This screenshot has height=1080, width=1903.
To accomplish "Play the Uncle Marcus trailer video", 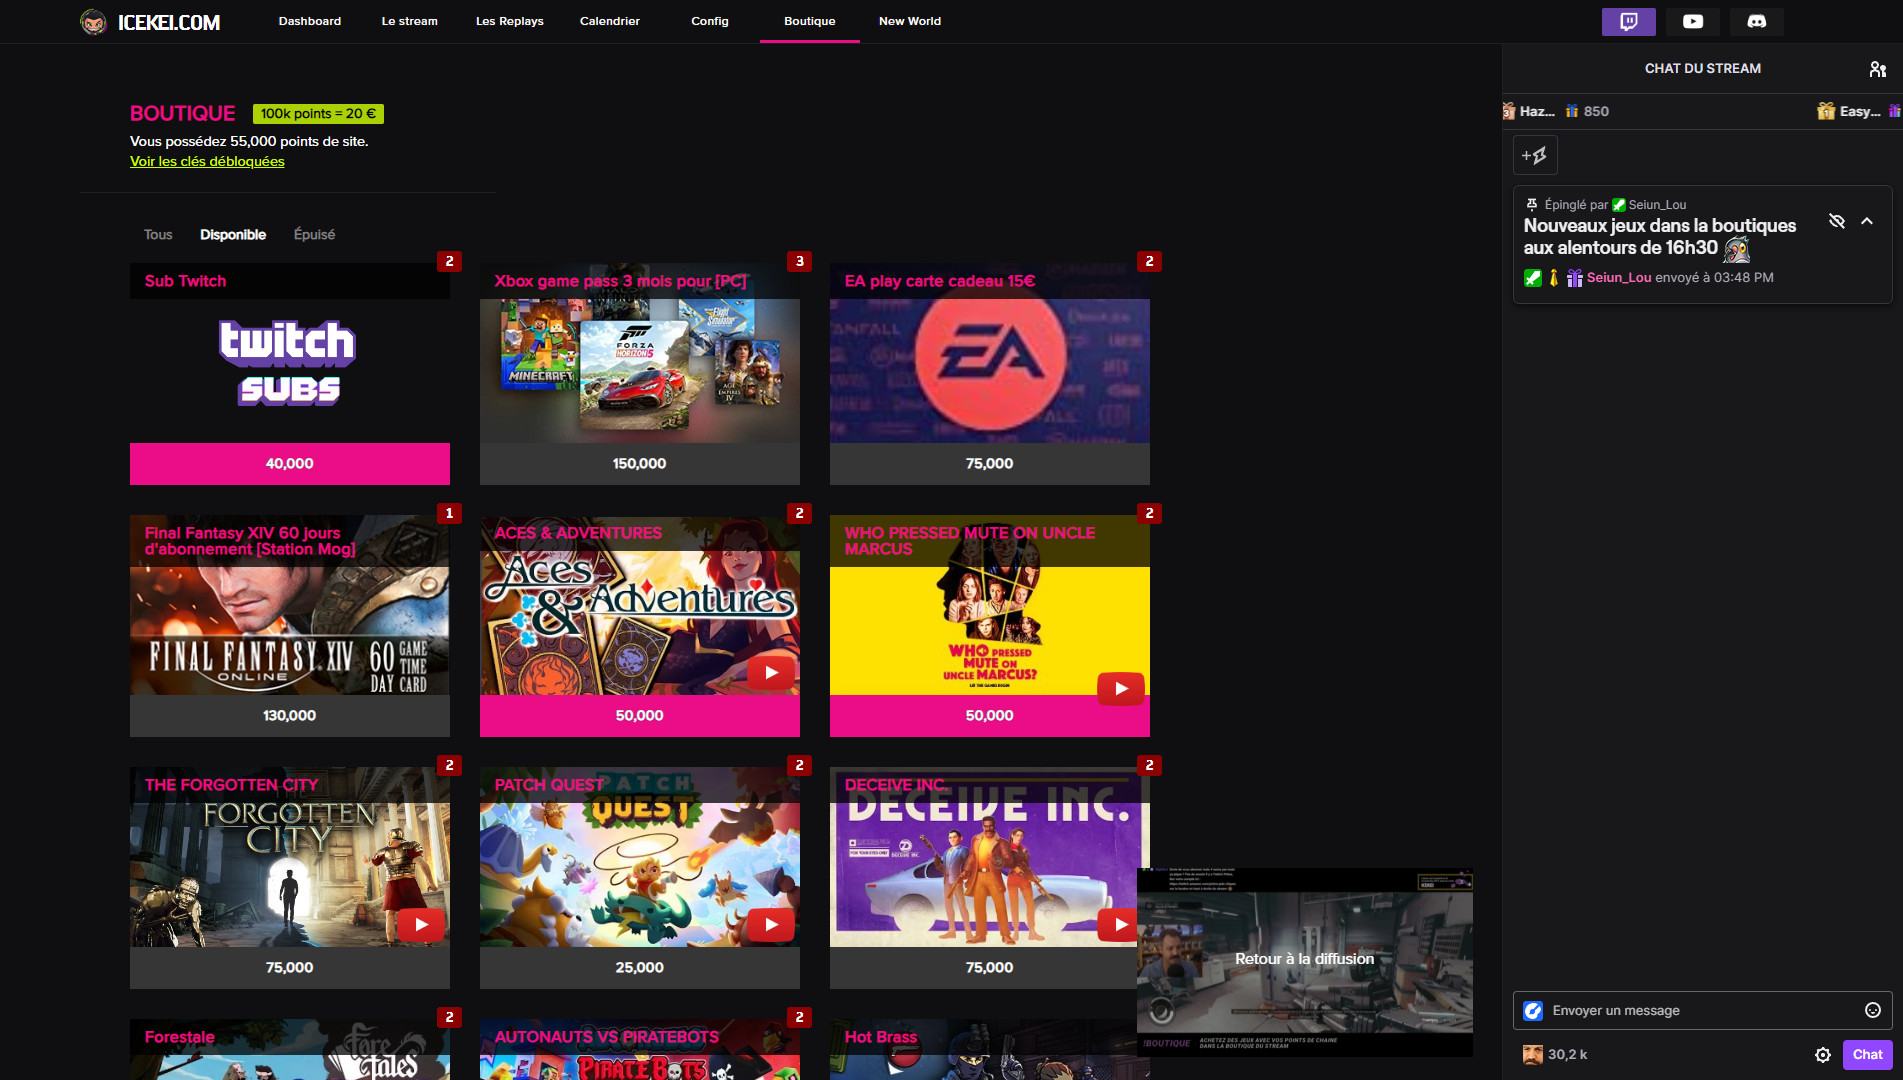I will [1121, 688].
